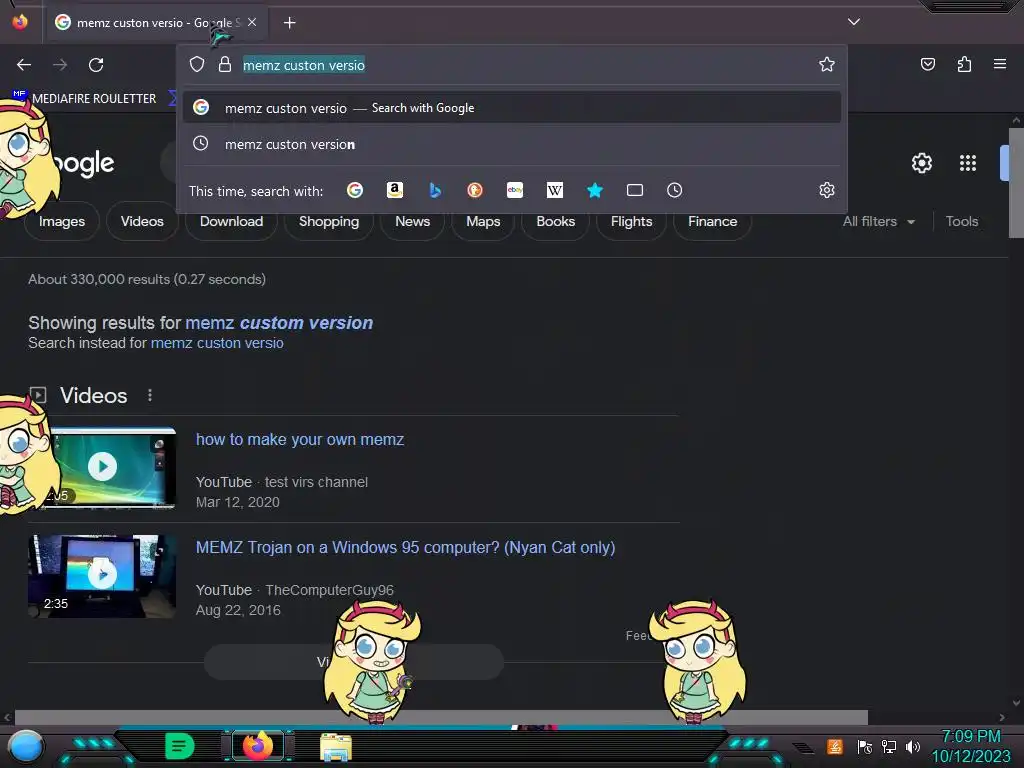This screenshot has height=768, width=1024.
Task: Switch to the Flights filter tab
Action: pos(632,221)
